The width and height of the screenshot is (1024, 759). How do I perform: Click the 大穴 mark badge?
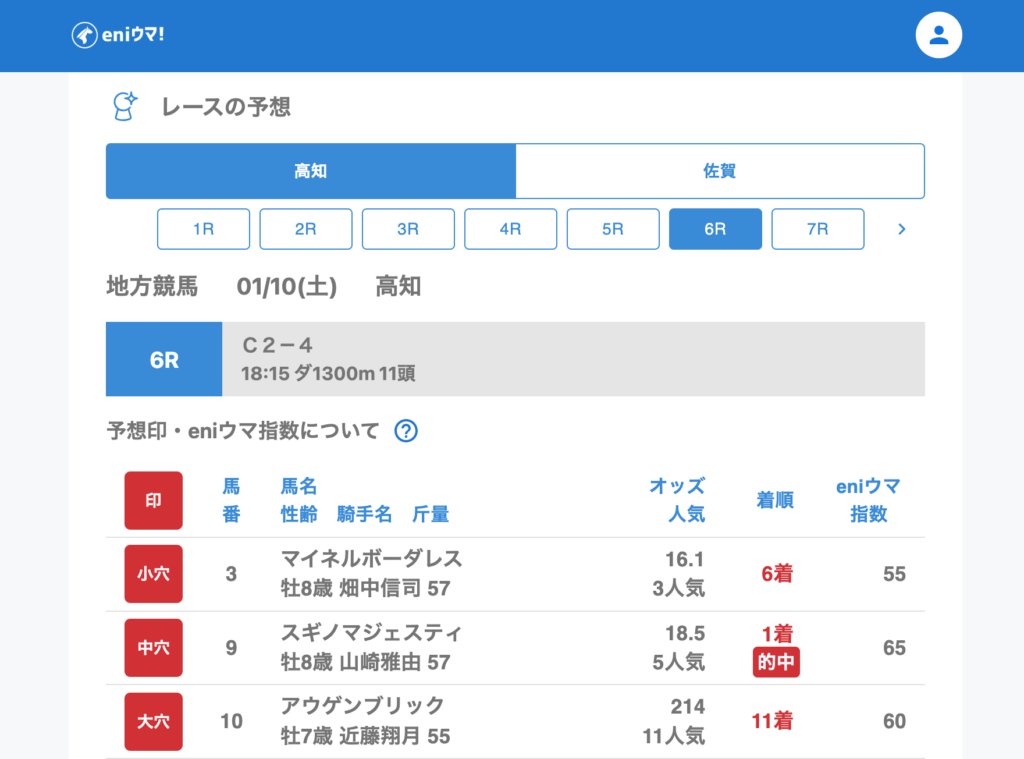153,721
